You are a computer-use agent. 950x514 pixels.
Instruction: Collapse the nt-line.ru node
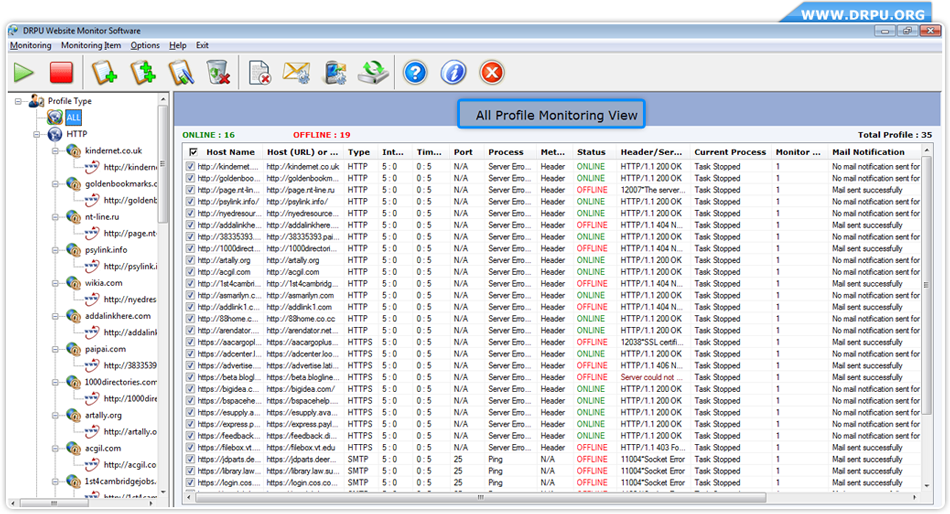click(55, 217)
